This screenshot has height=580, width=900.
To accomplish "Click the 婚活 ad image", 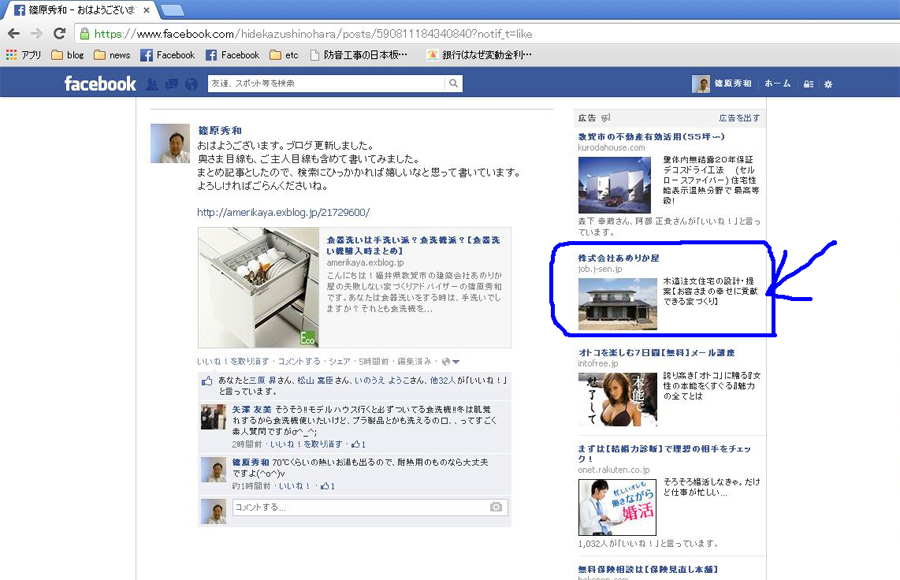I will [x=617, y=507].
